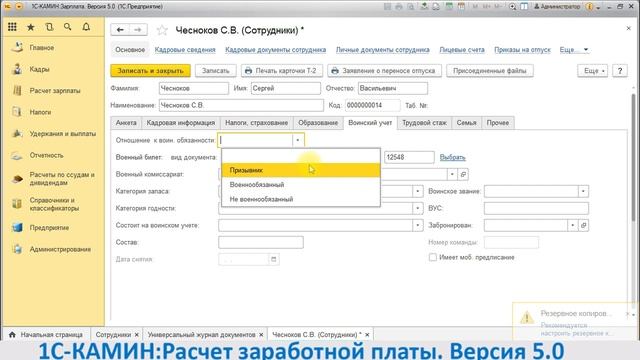This screenshot has width=640, height=360.
Task: Close the Сотрудники window tab
Action: coord(137,335)
